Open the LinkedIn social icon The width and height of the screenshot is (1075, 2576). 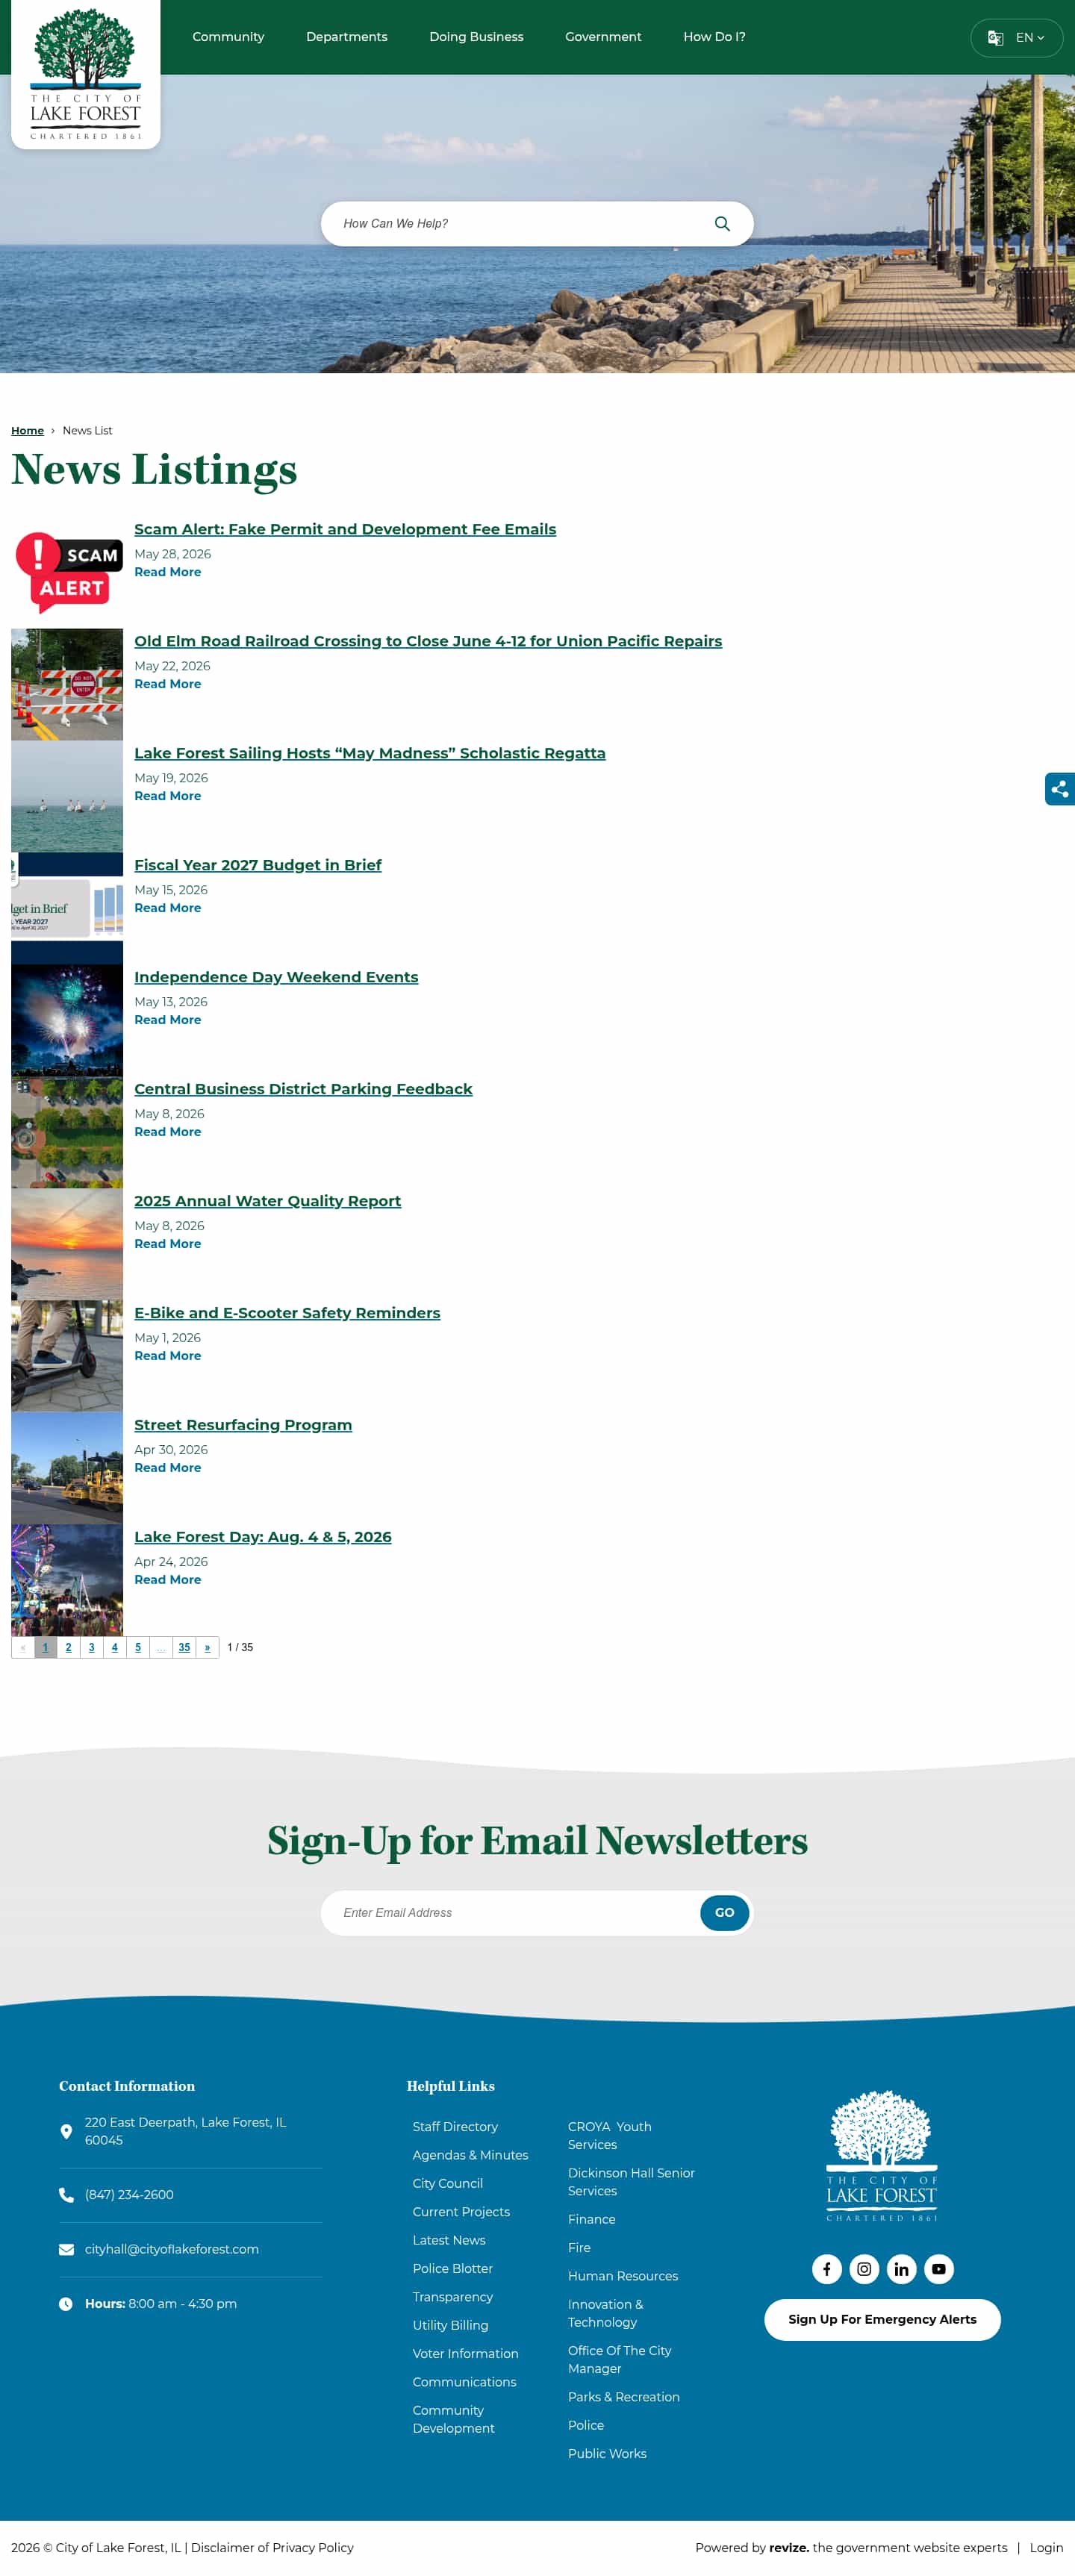[901, 2269]
